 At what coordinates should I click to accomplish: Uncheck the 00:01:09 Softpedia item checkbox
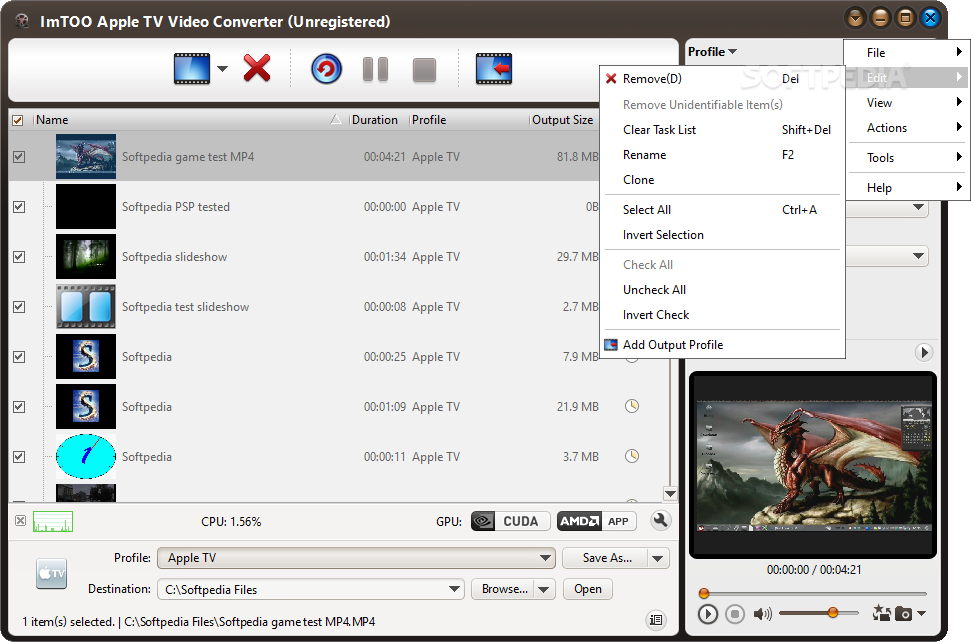tap(19, 407)
